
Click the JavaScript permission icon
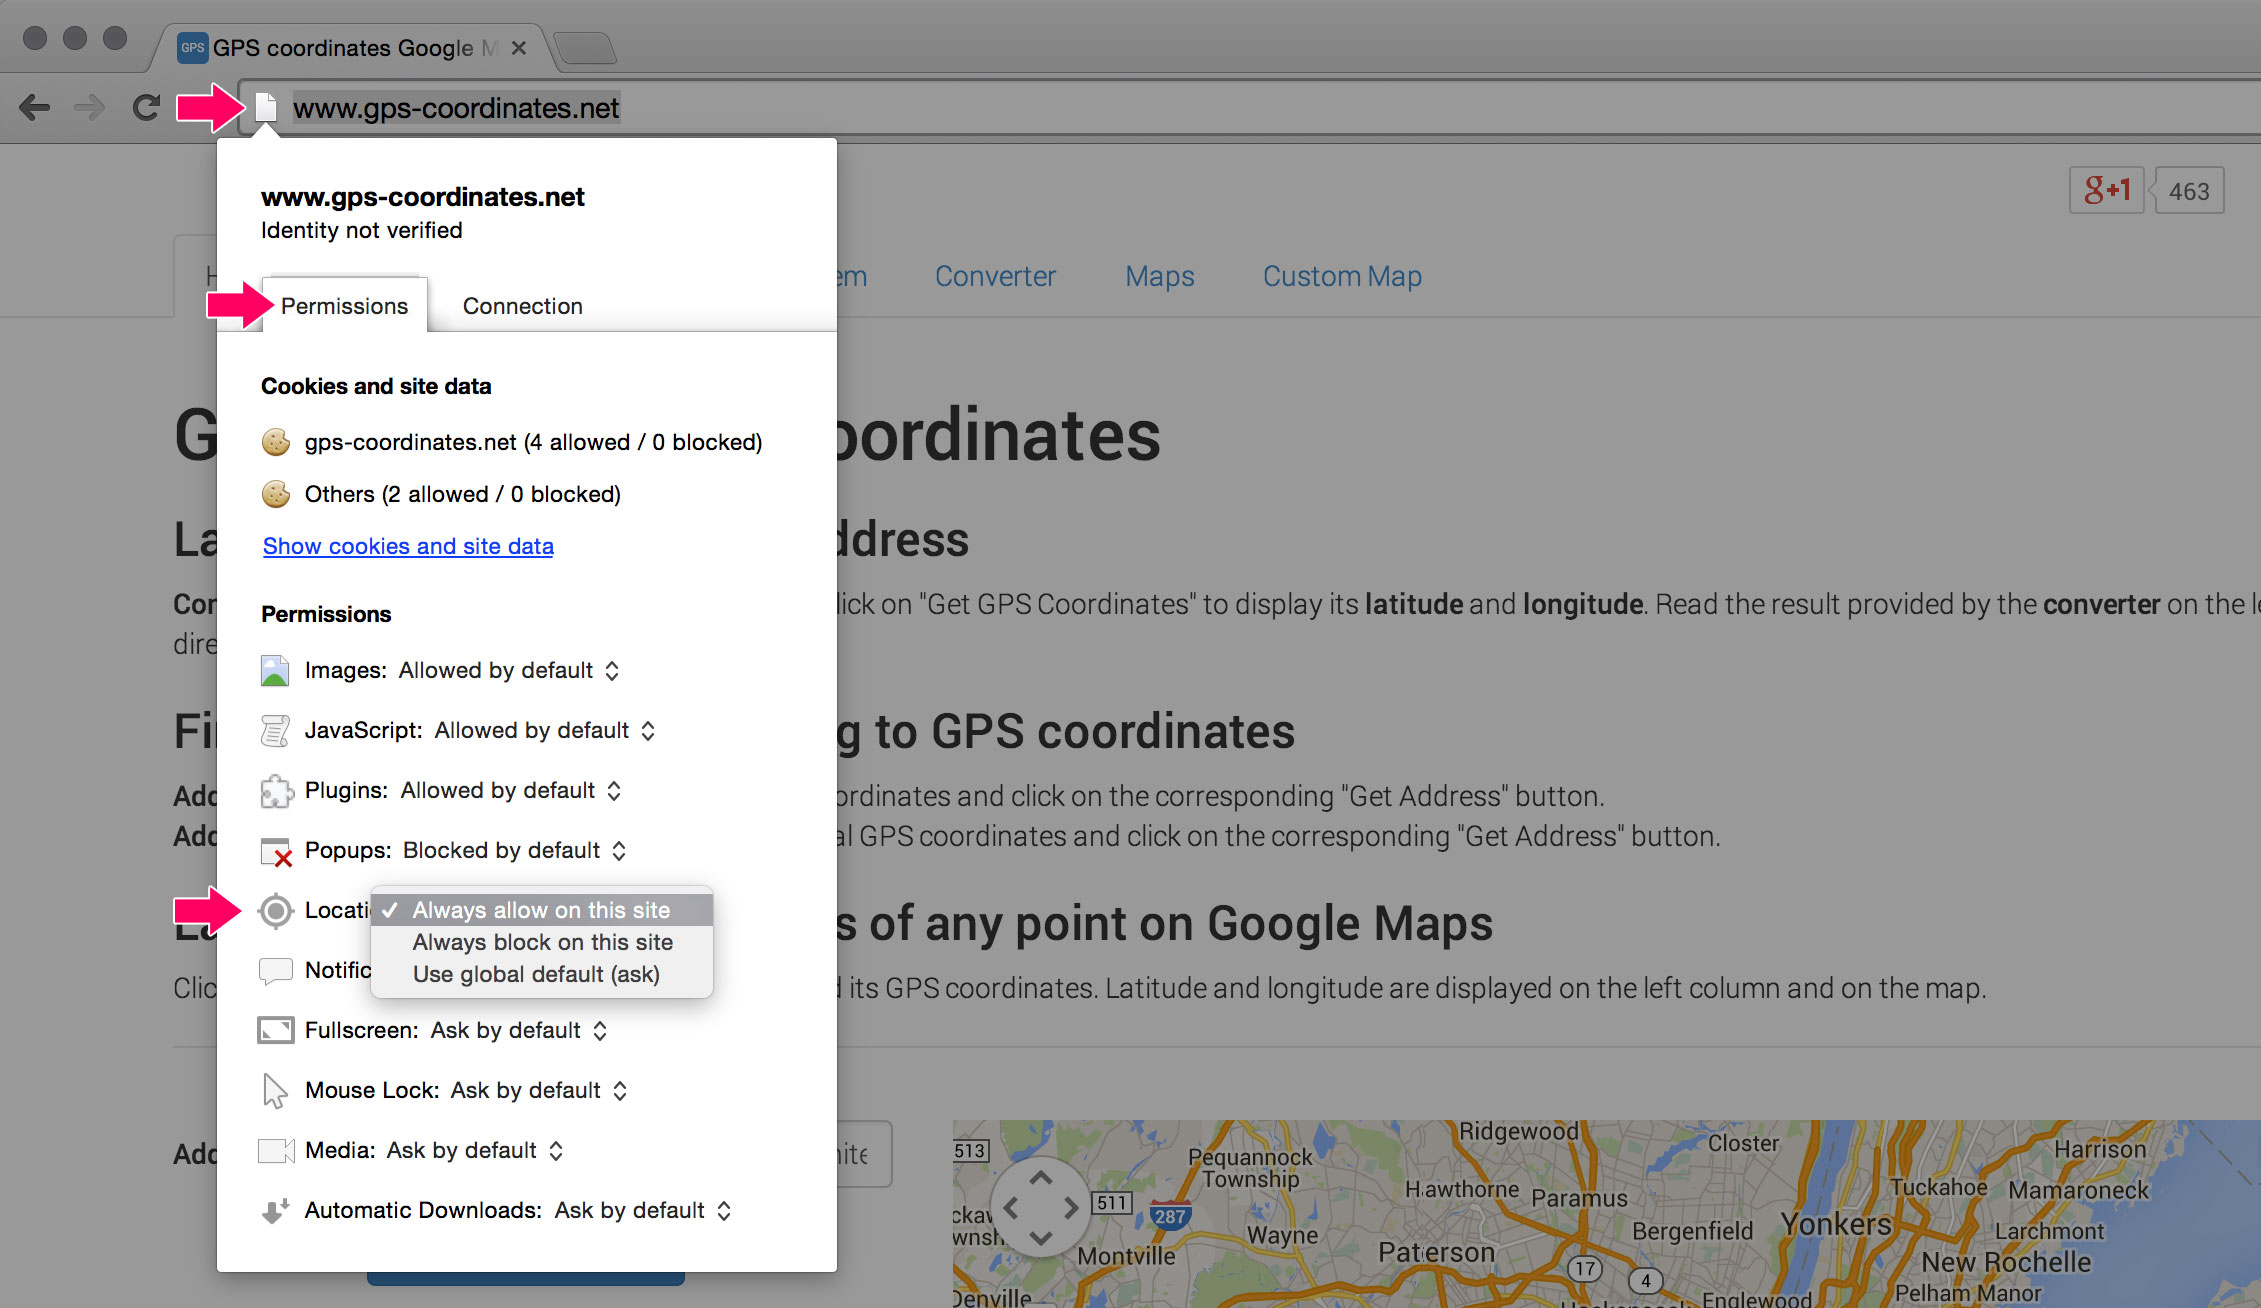(275, 730)
